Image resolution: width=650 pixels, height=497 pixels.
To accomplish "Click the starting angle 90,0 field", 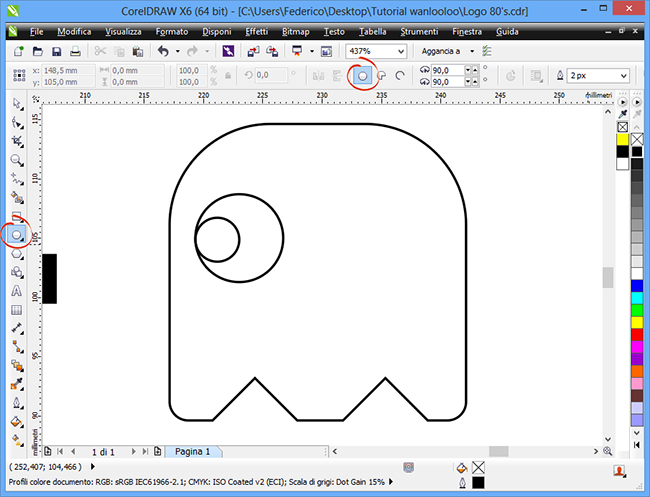I will click(447, 70).
